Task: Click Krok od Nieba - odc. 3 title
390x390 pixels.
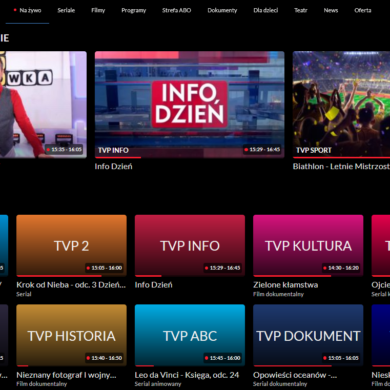Action: pos(71,285)
